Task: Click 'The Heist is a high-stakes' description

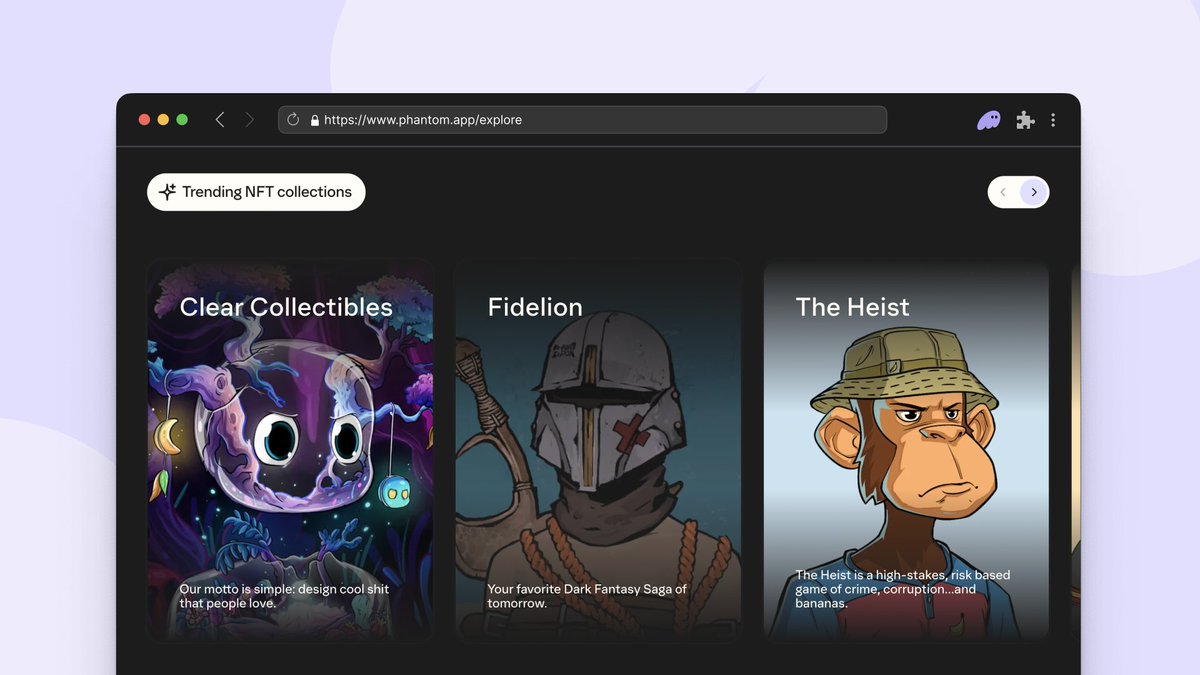Action: (x=903, y=589)
